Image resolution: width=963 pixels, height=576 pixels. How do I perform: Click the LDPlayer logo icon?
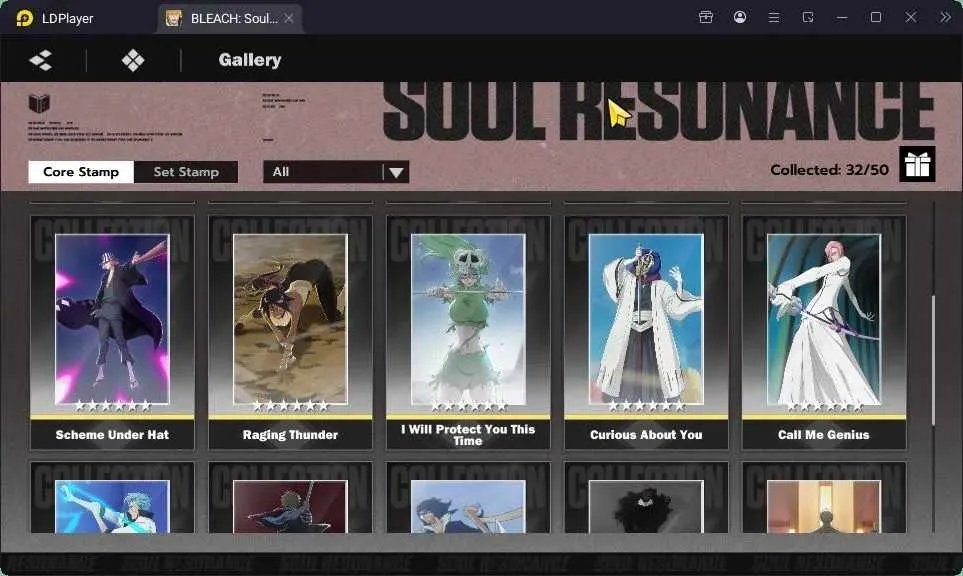tap(25, 18)
